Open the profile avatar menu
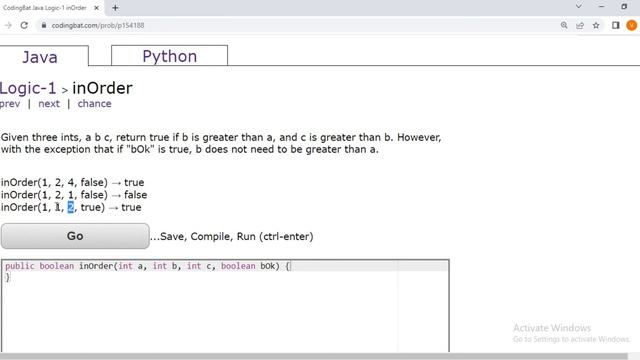Screen dimensions: 640x360 tap(631, 25)
